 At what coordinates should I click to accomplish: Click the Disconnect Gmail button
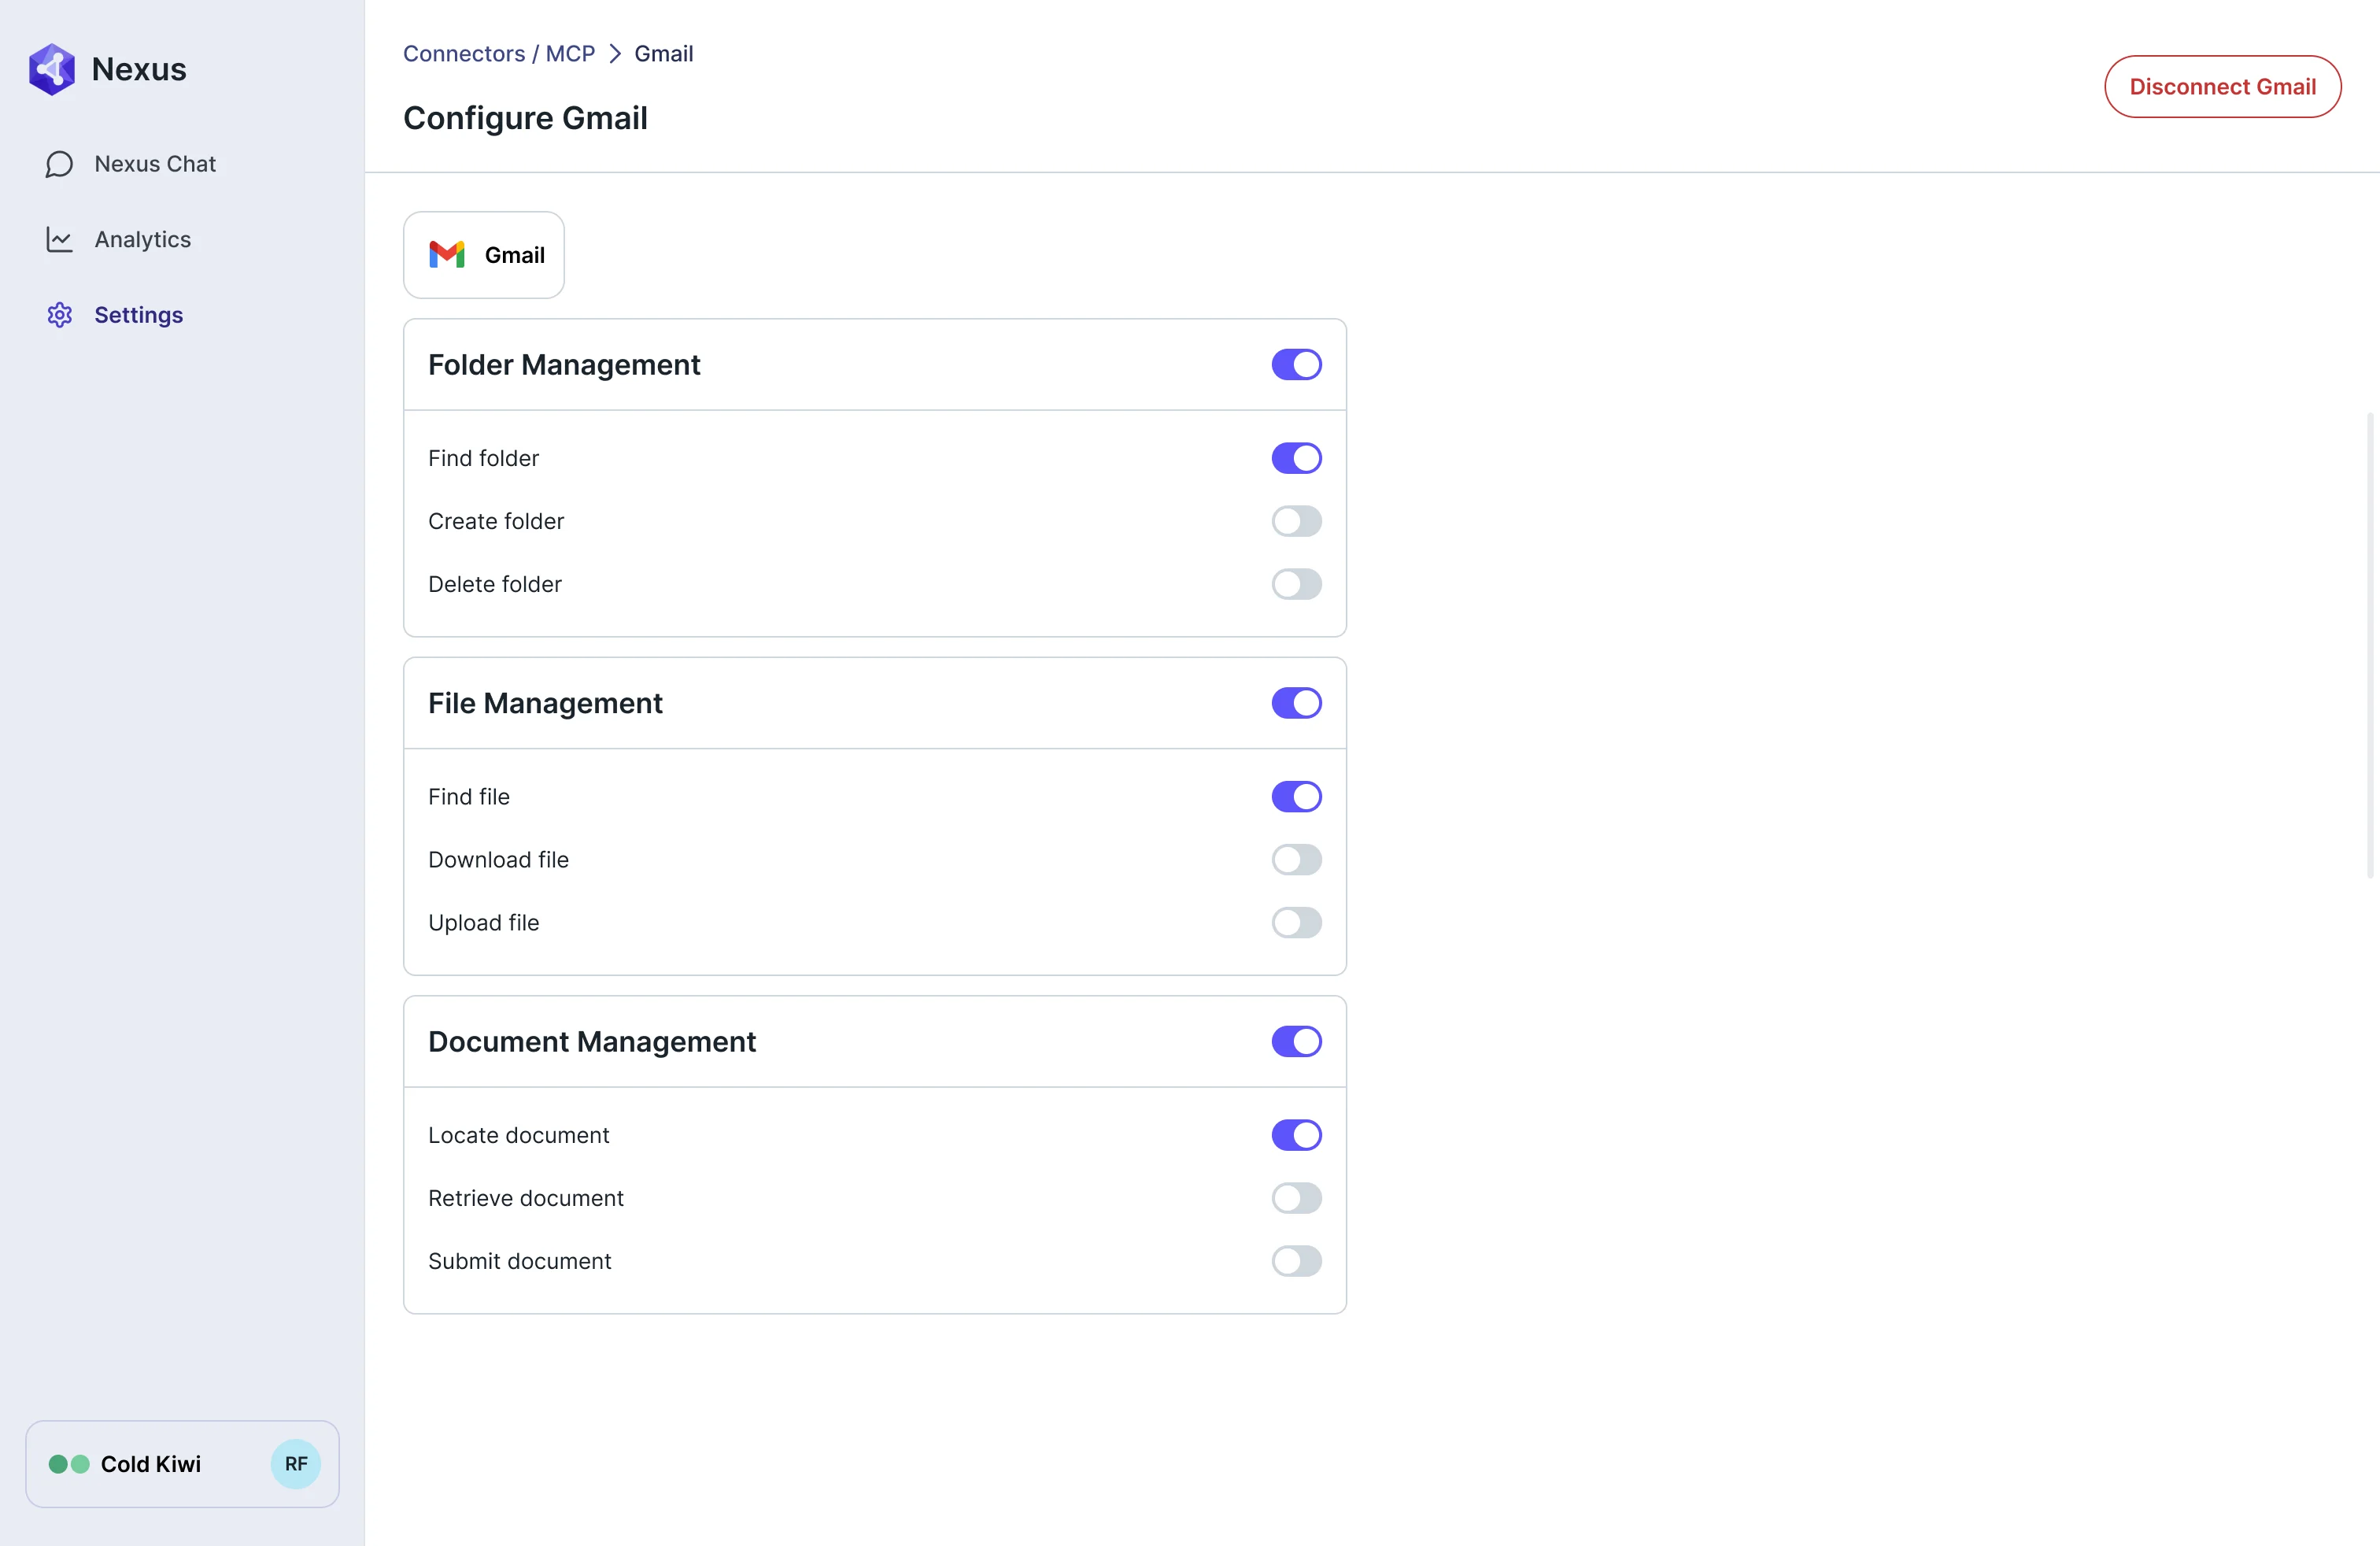[2222, 87]
